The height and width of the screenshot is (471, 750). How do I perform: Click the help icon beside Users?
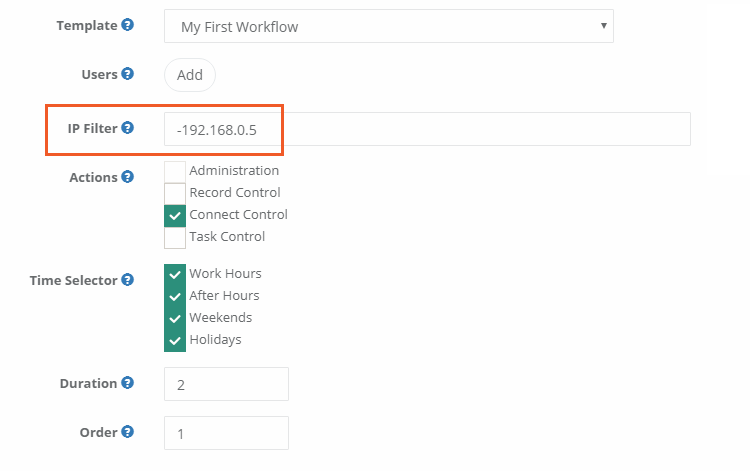pos(127,74)
